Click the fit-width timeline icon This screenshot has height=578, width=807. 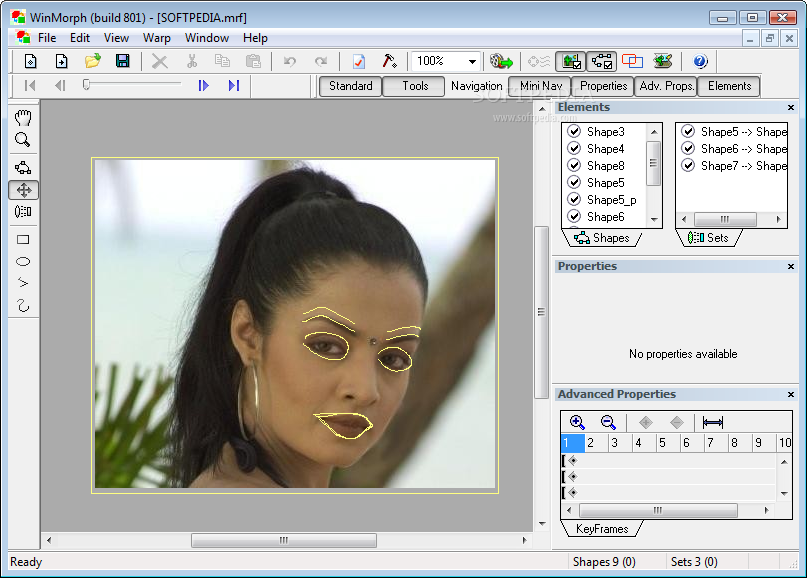click(x=713, y=423)
